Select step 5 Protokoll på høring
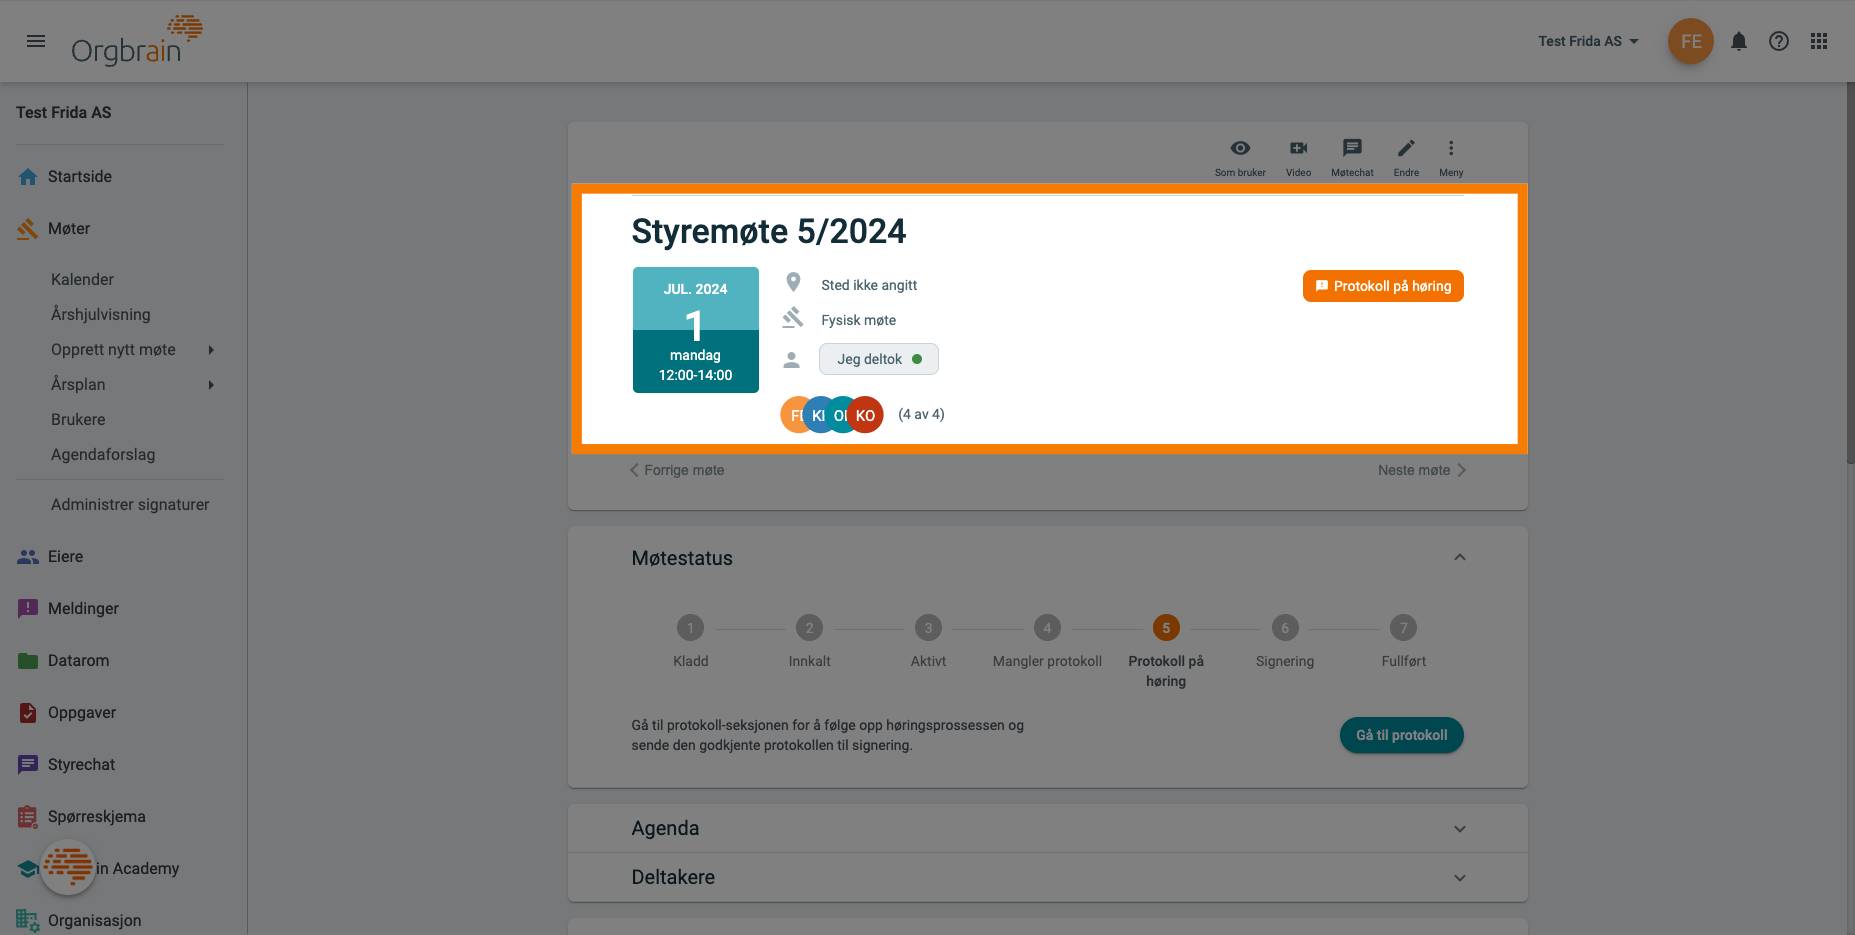The width and height of the screenshot is (1855, 935). pyautogui.click(x=1166, y=628)
